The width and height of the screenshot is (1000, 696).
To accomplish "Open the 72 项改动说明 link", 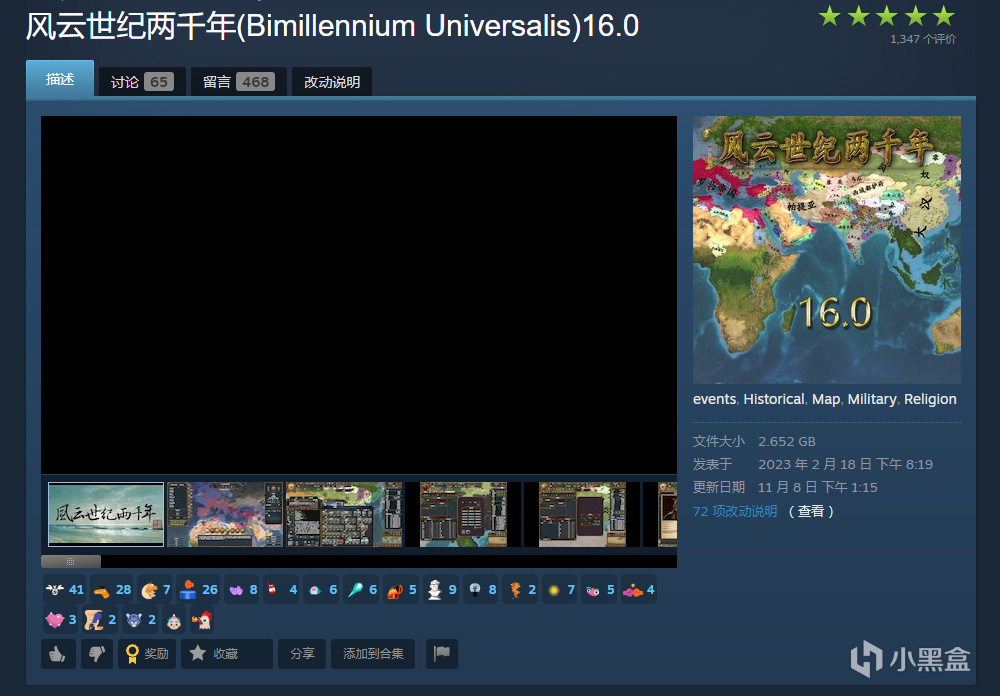I will (735, 512).
